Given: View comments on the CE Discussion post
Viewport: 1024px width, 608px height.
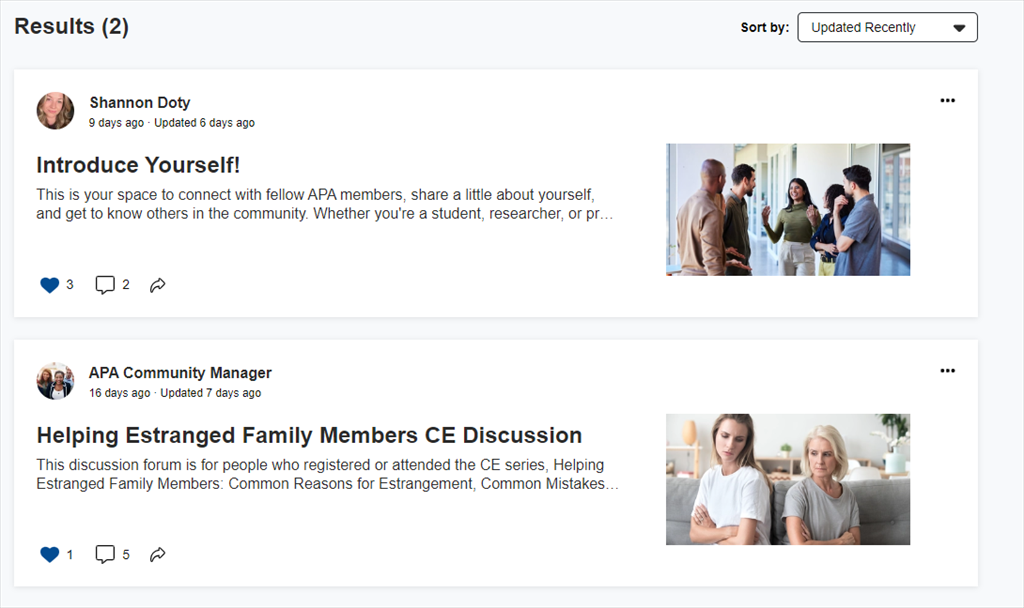Looking at the screenshot, I should coord(106,553).
